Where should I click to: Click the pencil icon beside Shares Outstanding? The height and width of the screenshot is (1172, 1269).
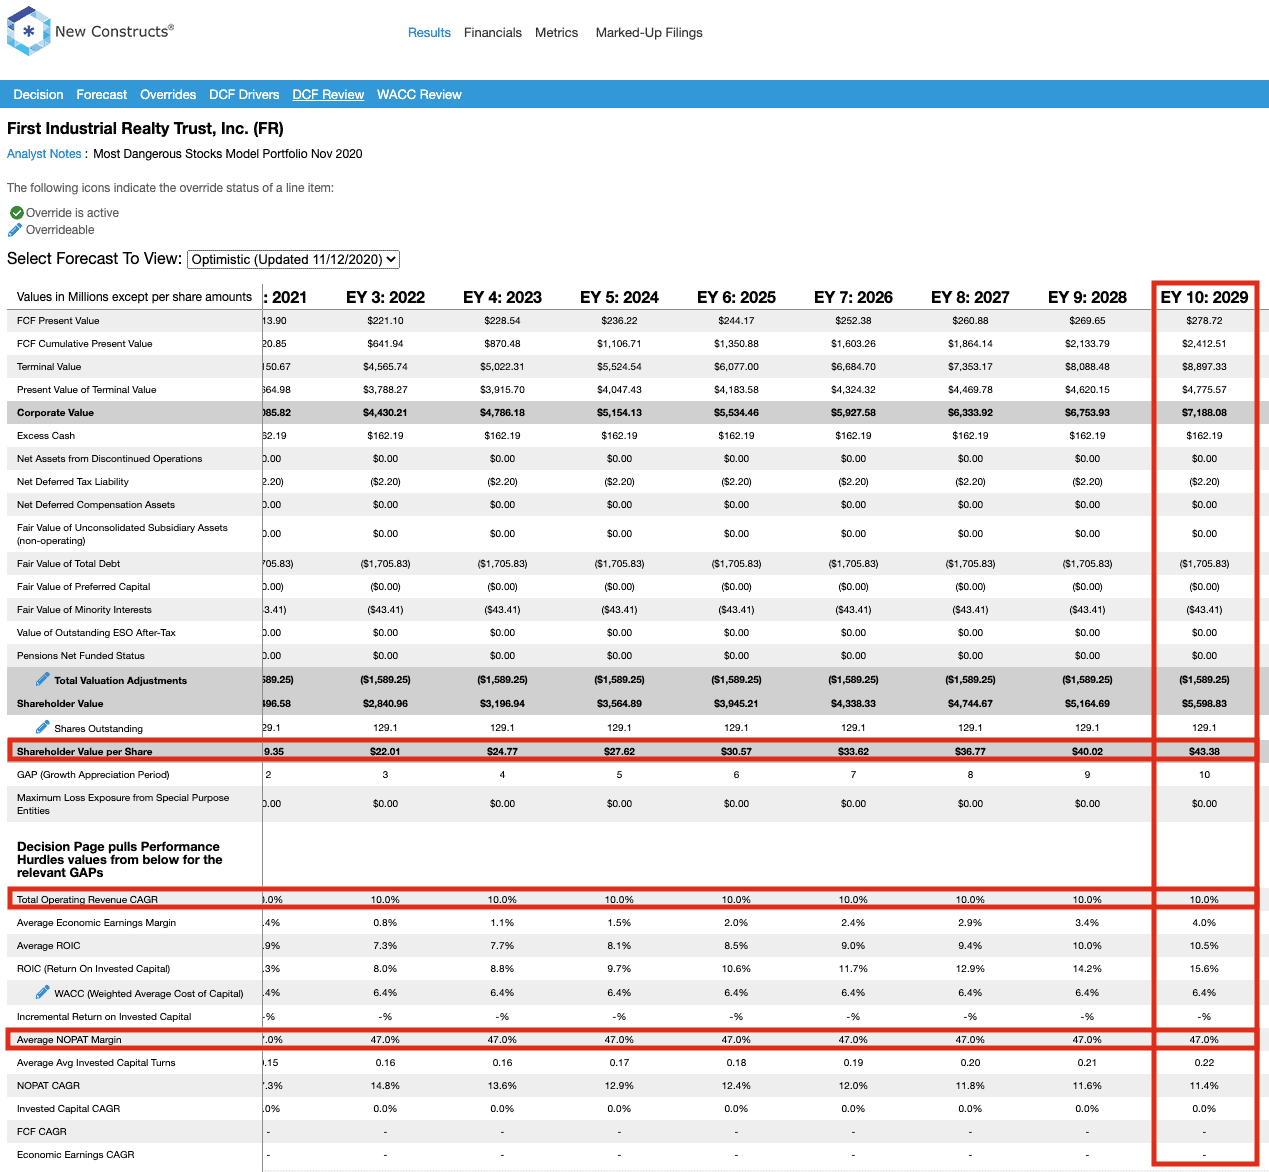(42, 727)
